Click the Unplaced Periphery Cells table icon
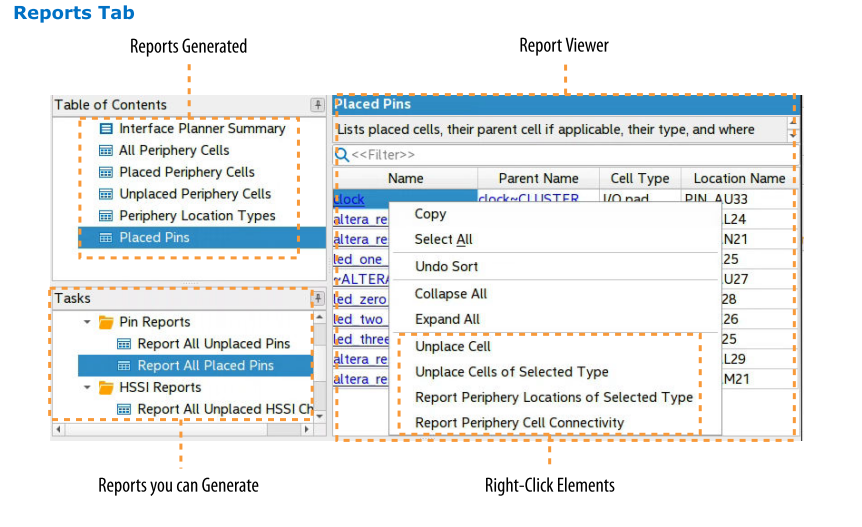 (106, 194)
